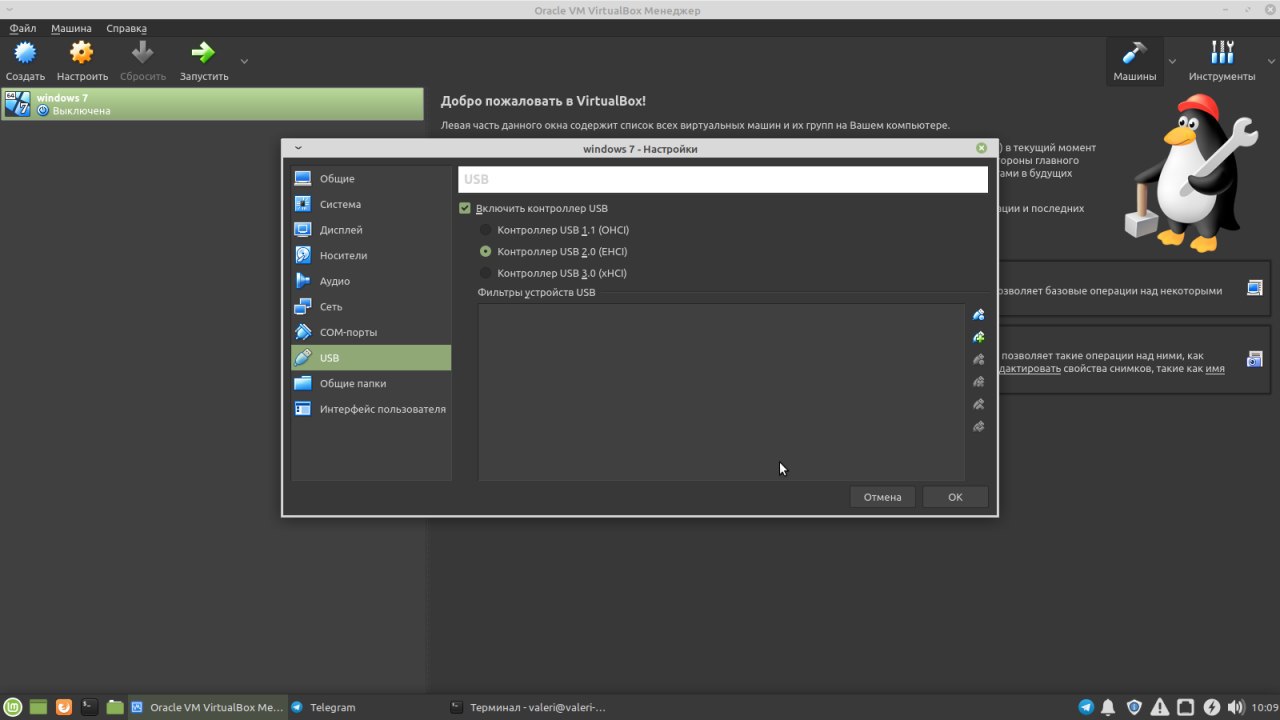Select the Инструменты tools button
Image resolution: width=1280 pixels, height=720 pixels.
pyautogui.click(x=1221, y=61)
